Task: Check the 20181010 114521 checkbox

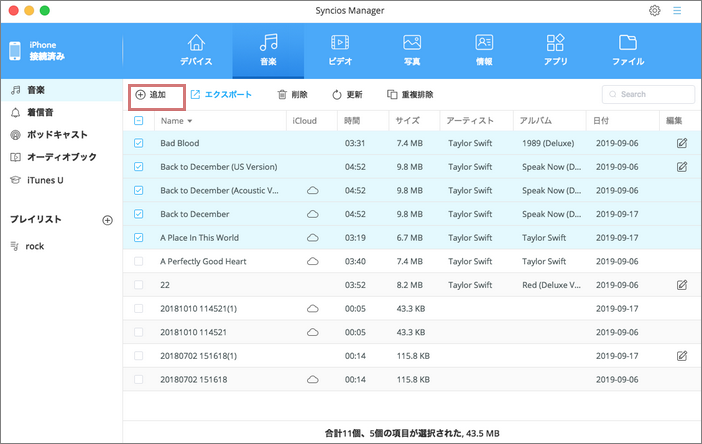Action: 139,332
